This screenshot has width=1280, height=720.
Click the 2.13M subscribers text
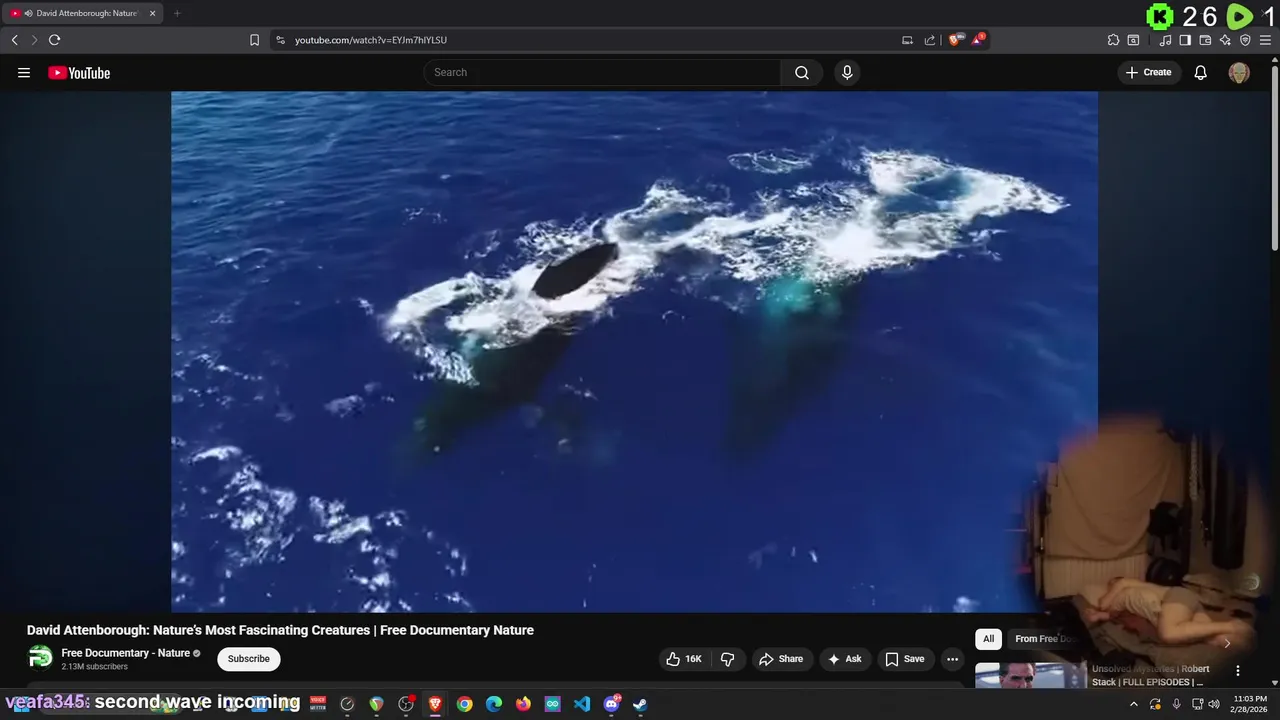pyautogui.click(x=94, y=667)
